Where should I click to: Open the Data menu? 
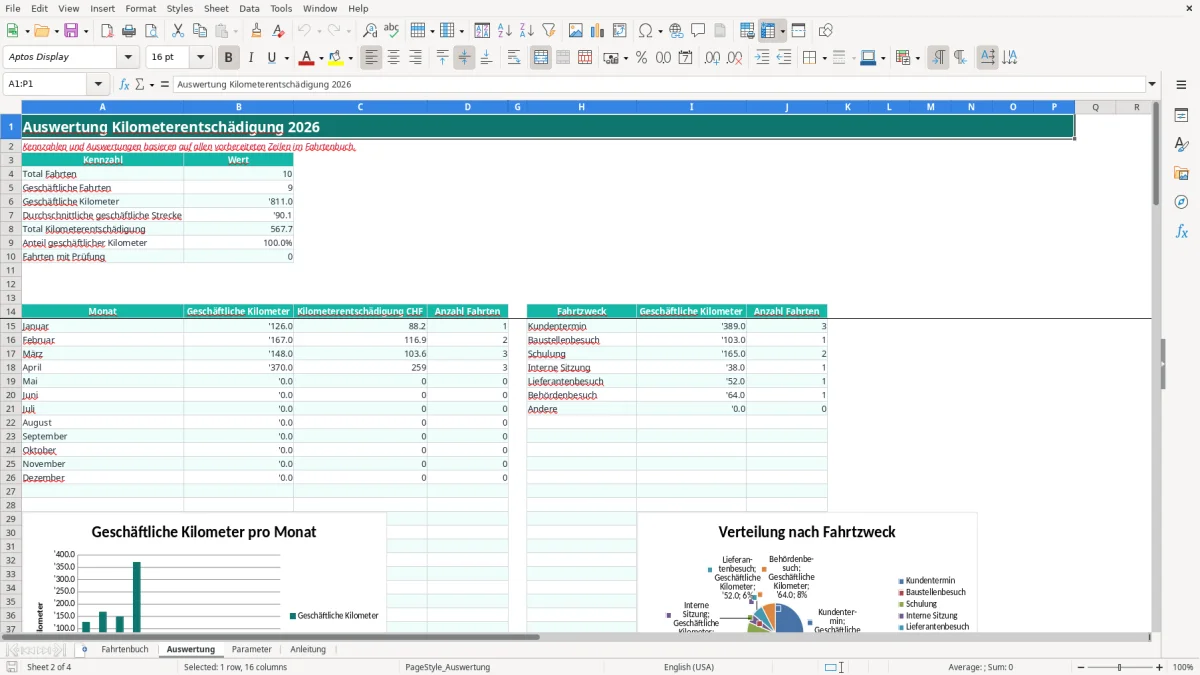click(249, 8)
